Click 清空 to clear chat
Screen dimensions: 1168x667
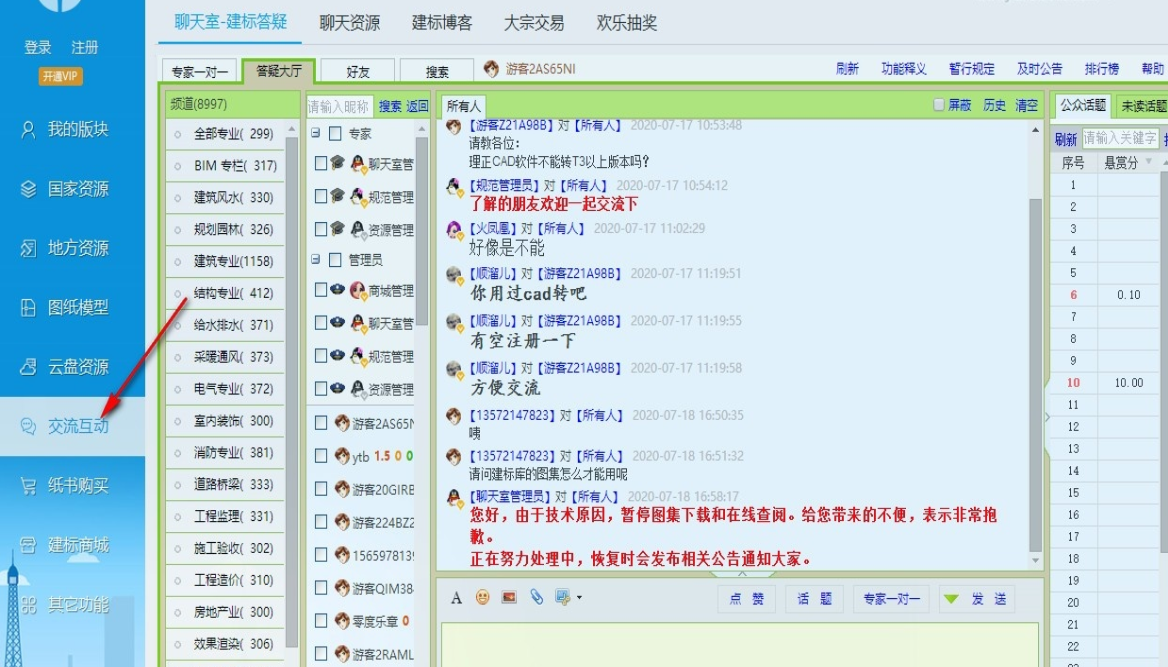pyautogui.click(x=1026, y=105)
